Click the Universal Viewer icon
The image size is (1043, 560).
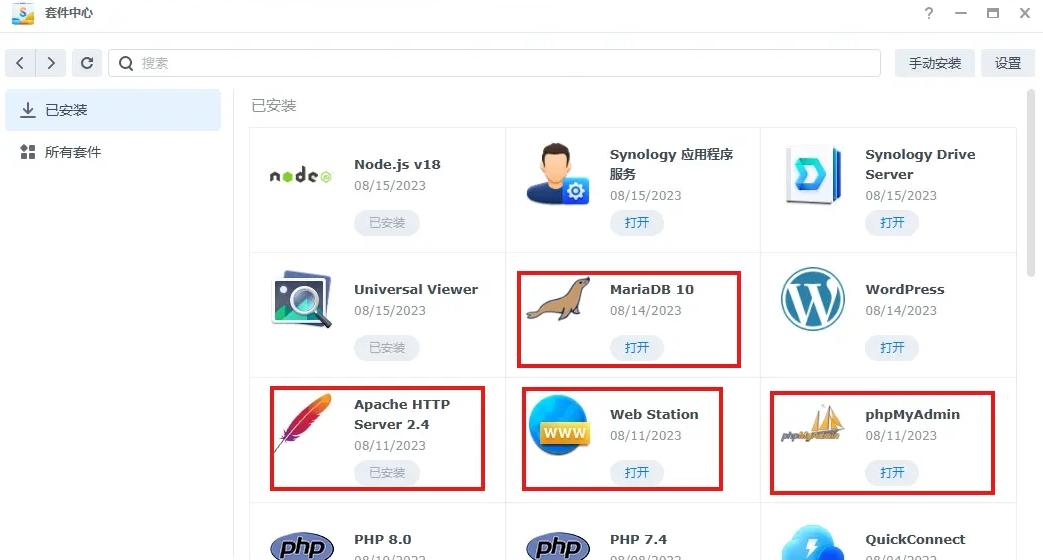pos(302,299)
